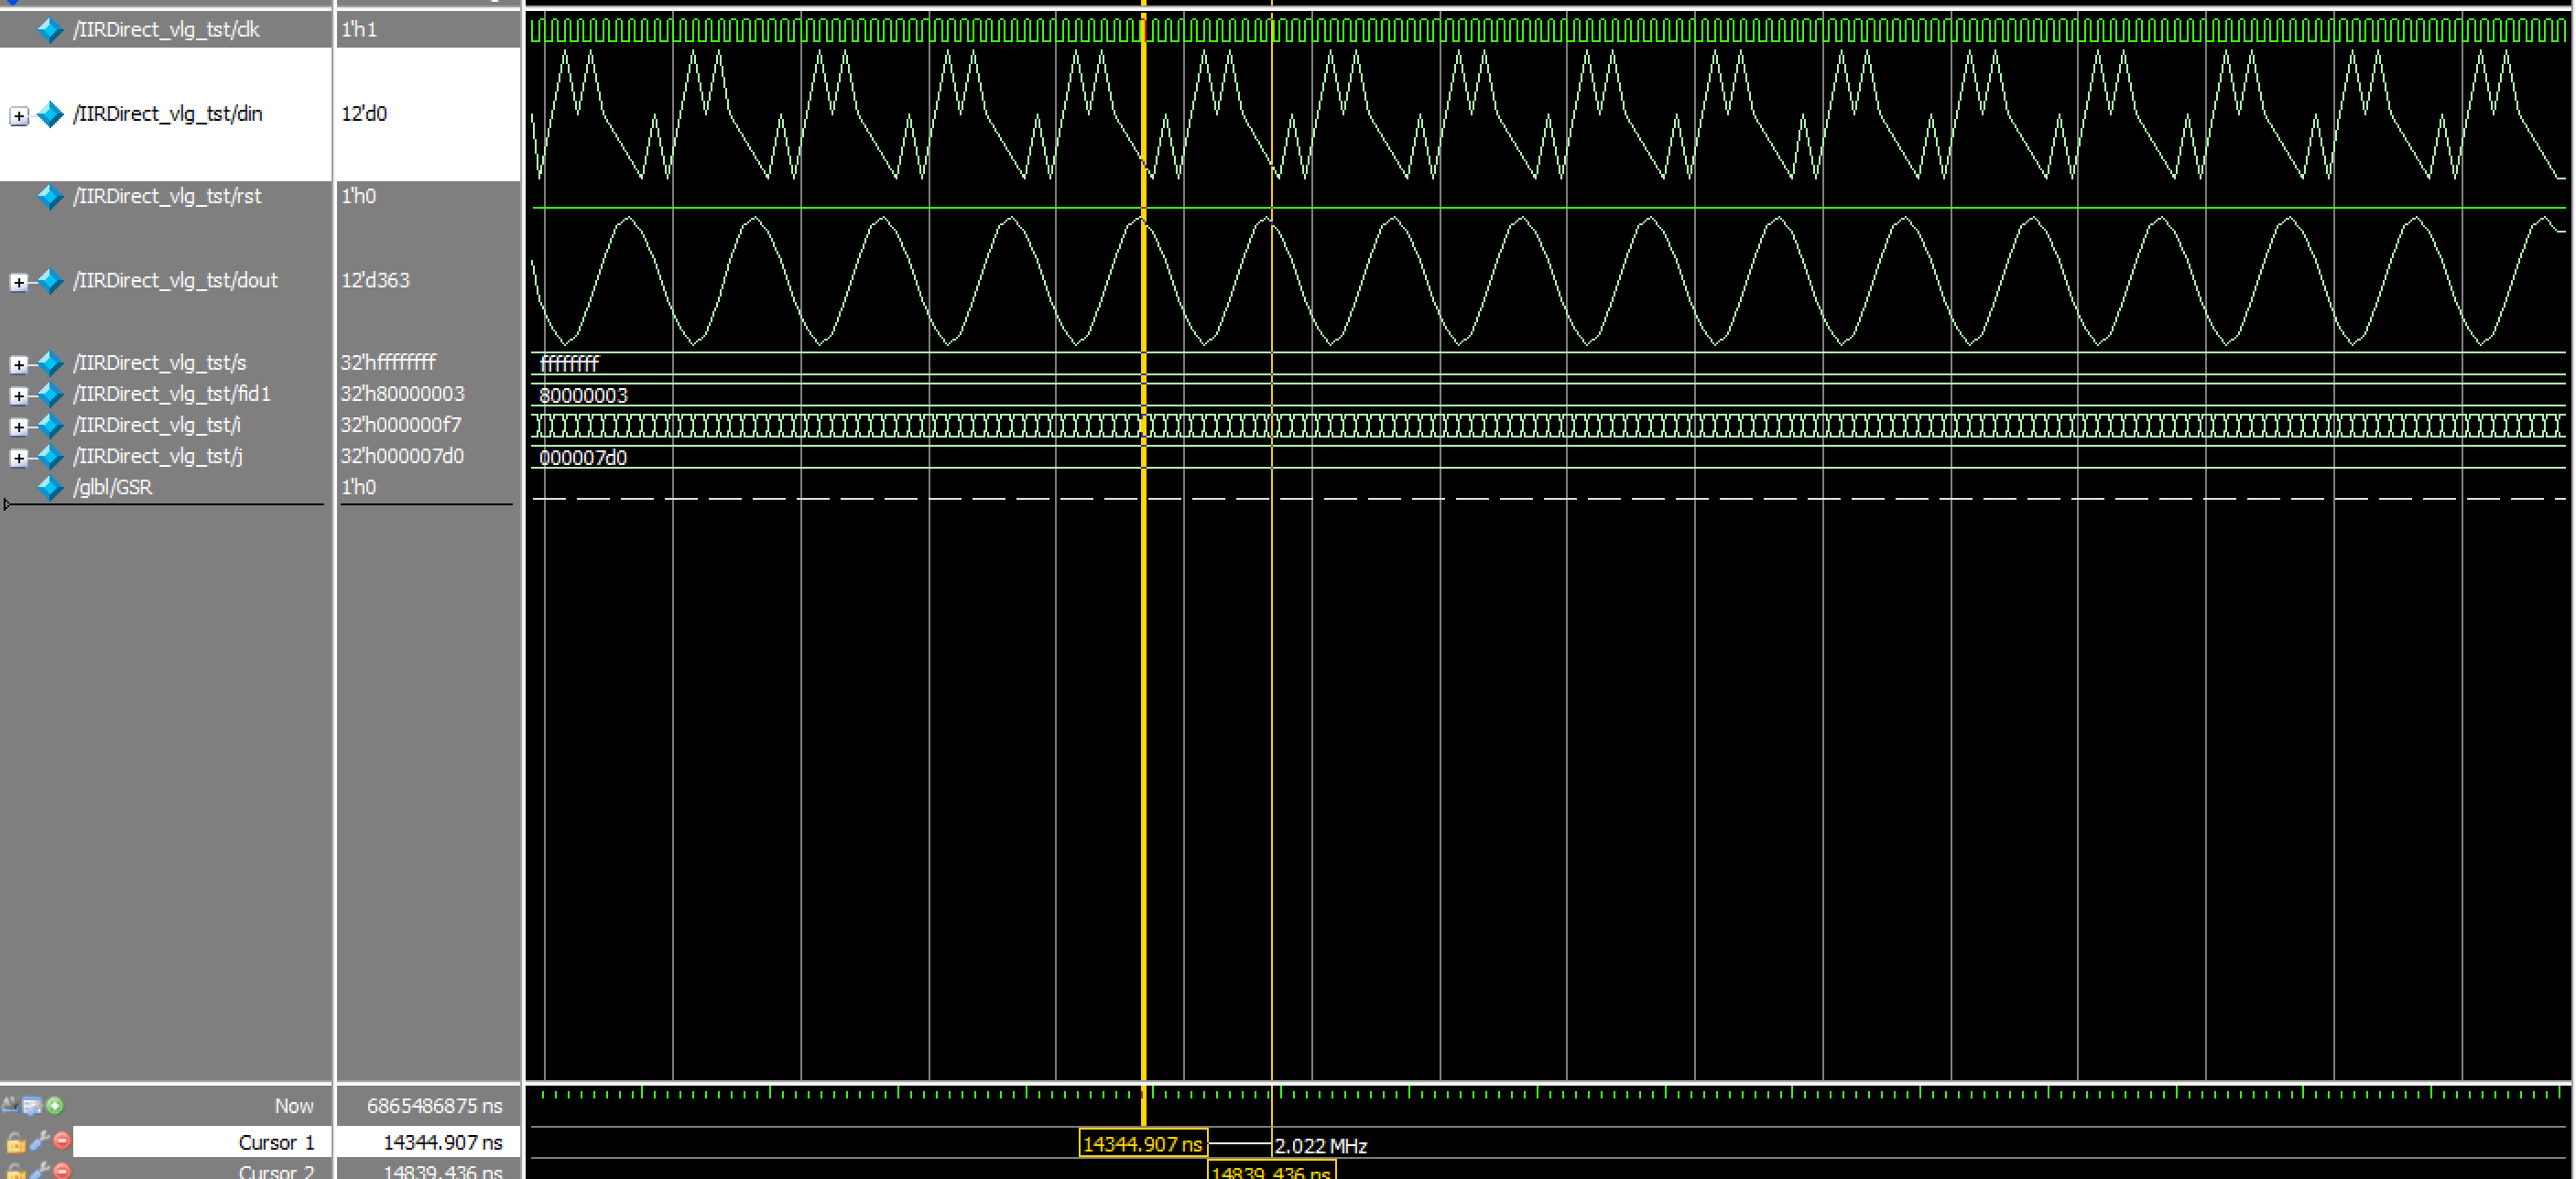Expand the din signal bus
This screenshot has height=1179, width=2576.
pyautogui.click(x=19, y=116)
